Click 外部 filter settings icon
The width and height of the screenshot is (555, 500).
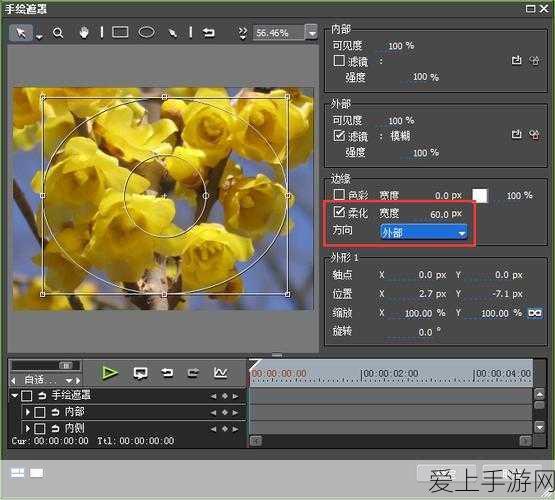click(x=534, y=134)
